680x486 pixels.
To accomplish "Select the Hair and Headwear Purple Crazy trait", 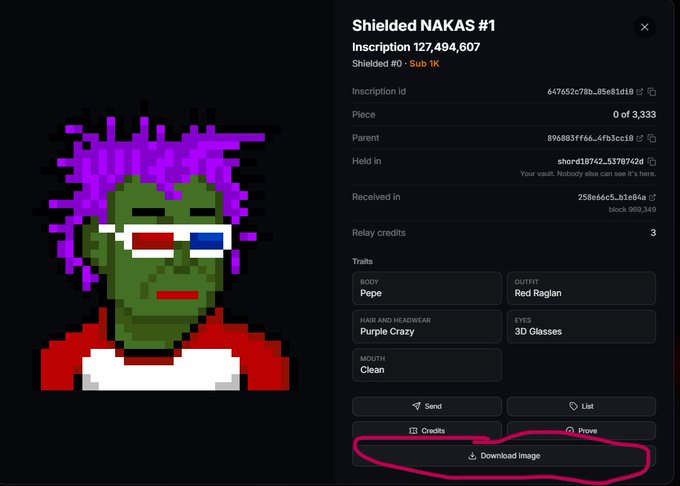I will (x=427, y=326).
